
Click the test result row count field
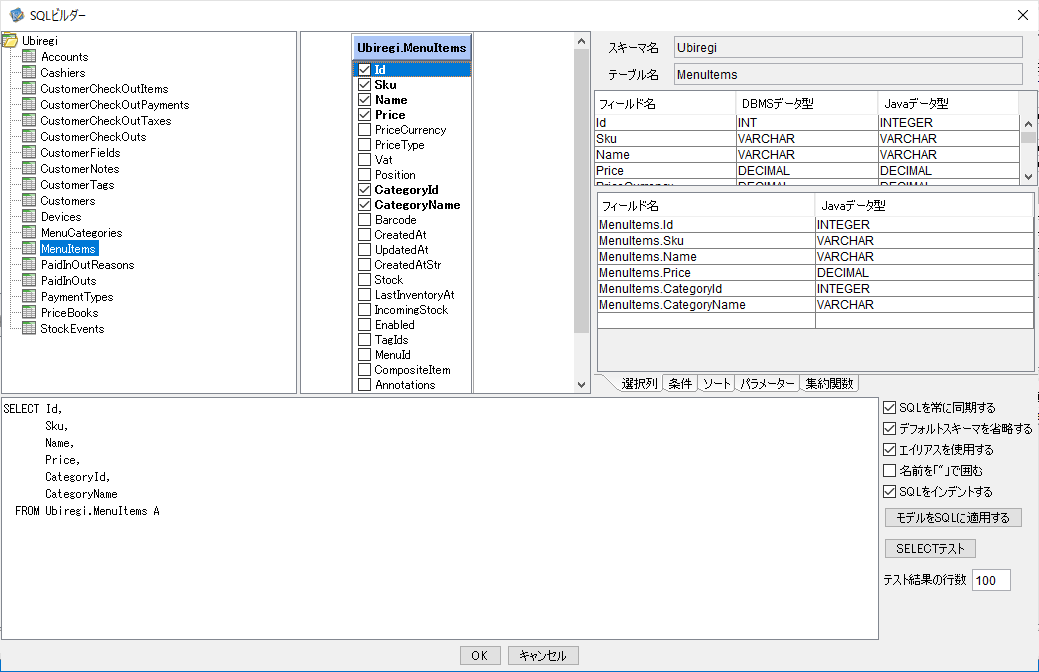991,581
